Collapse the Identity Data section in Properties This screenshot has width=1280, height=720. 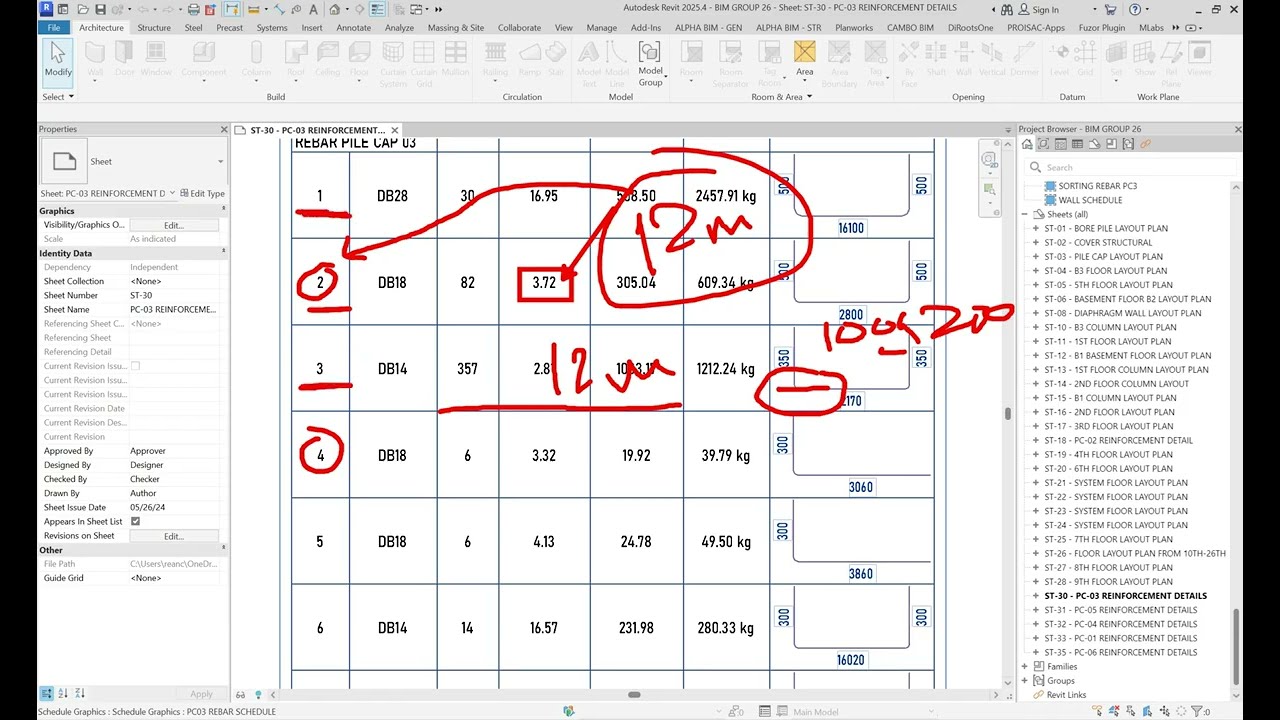[223, 253]
